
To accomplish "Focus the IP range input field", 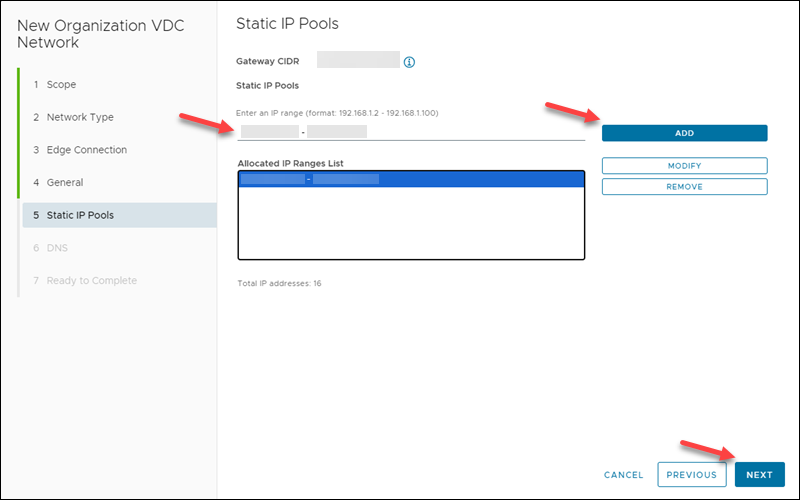I will [x=411, y=132].
